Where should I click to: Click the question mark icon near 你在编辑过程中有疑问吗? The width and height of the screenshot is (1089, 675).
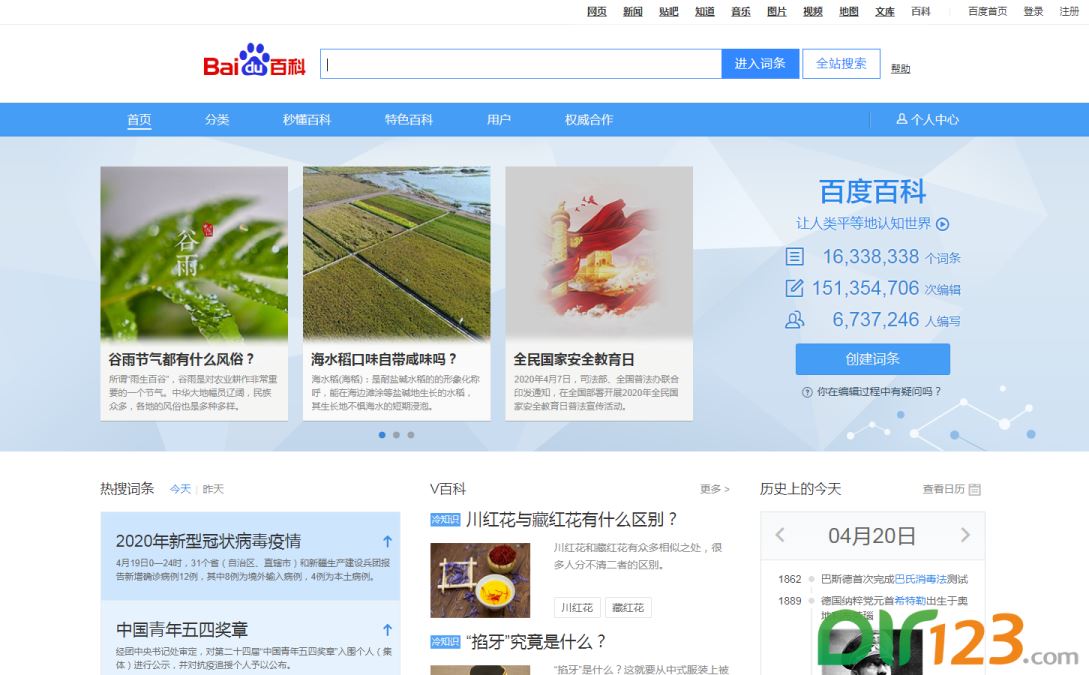click(x=807, y=392)
